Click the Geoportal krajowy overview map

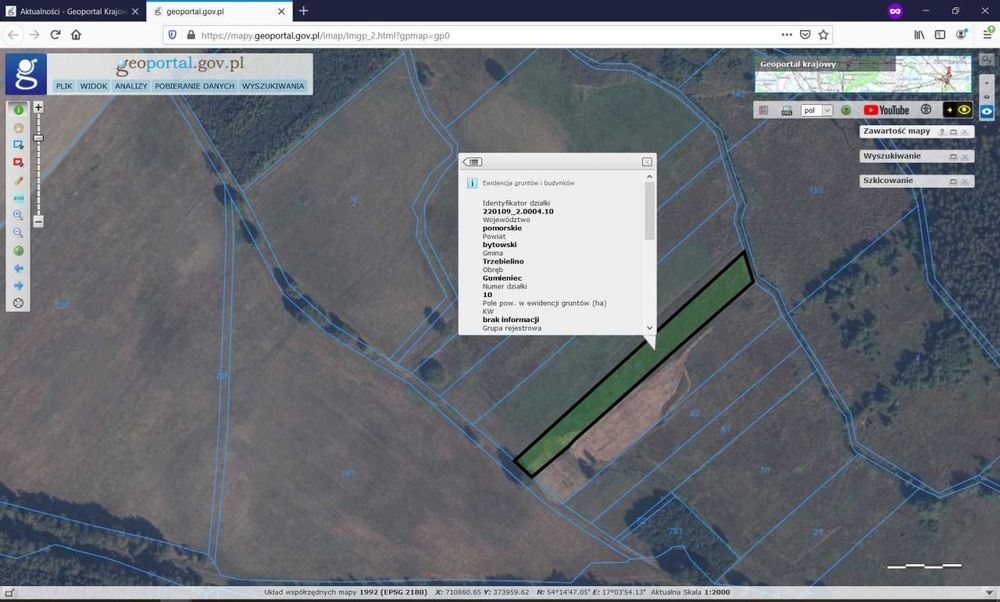pyautogui.click(x=863, y=75)
